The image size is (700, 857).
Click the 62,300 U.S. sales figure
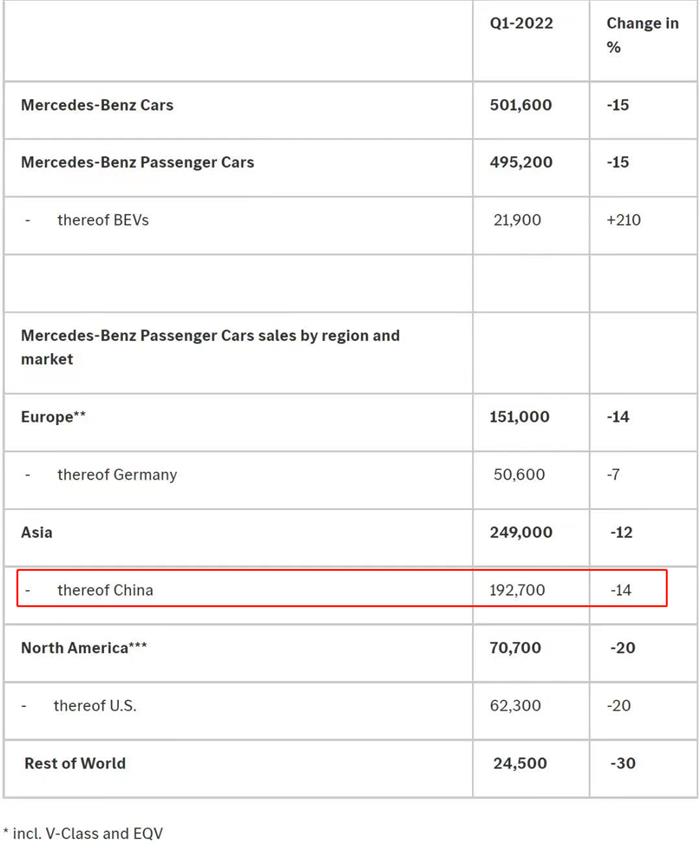(x=517, y=706)
